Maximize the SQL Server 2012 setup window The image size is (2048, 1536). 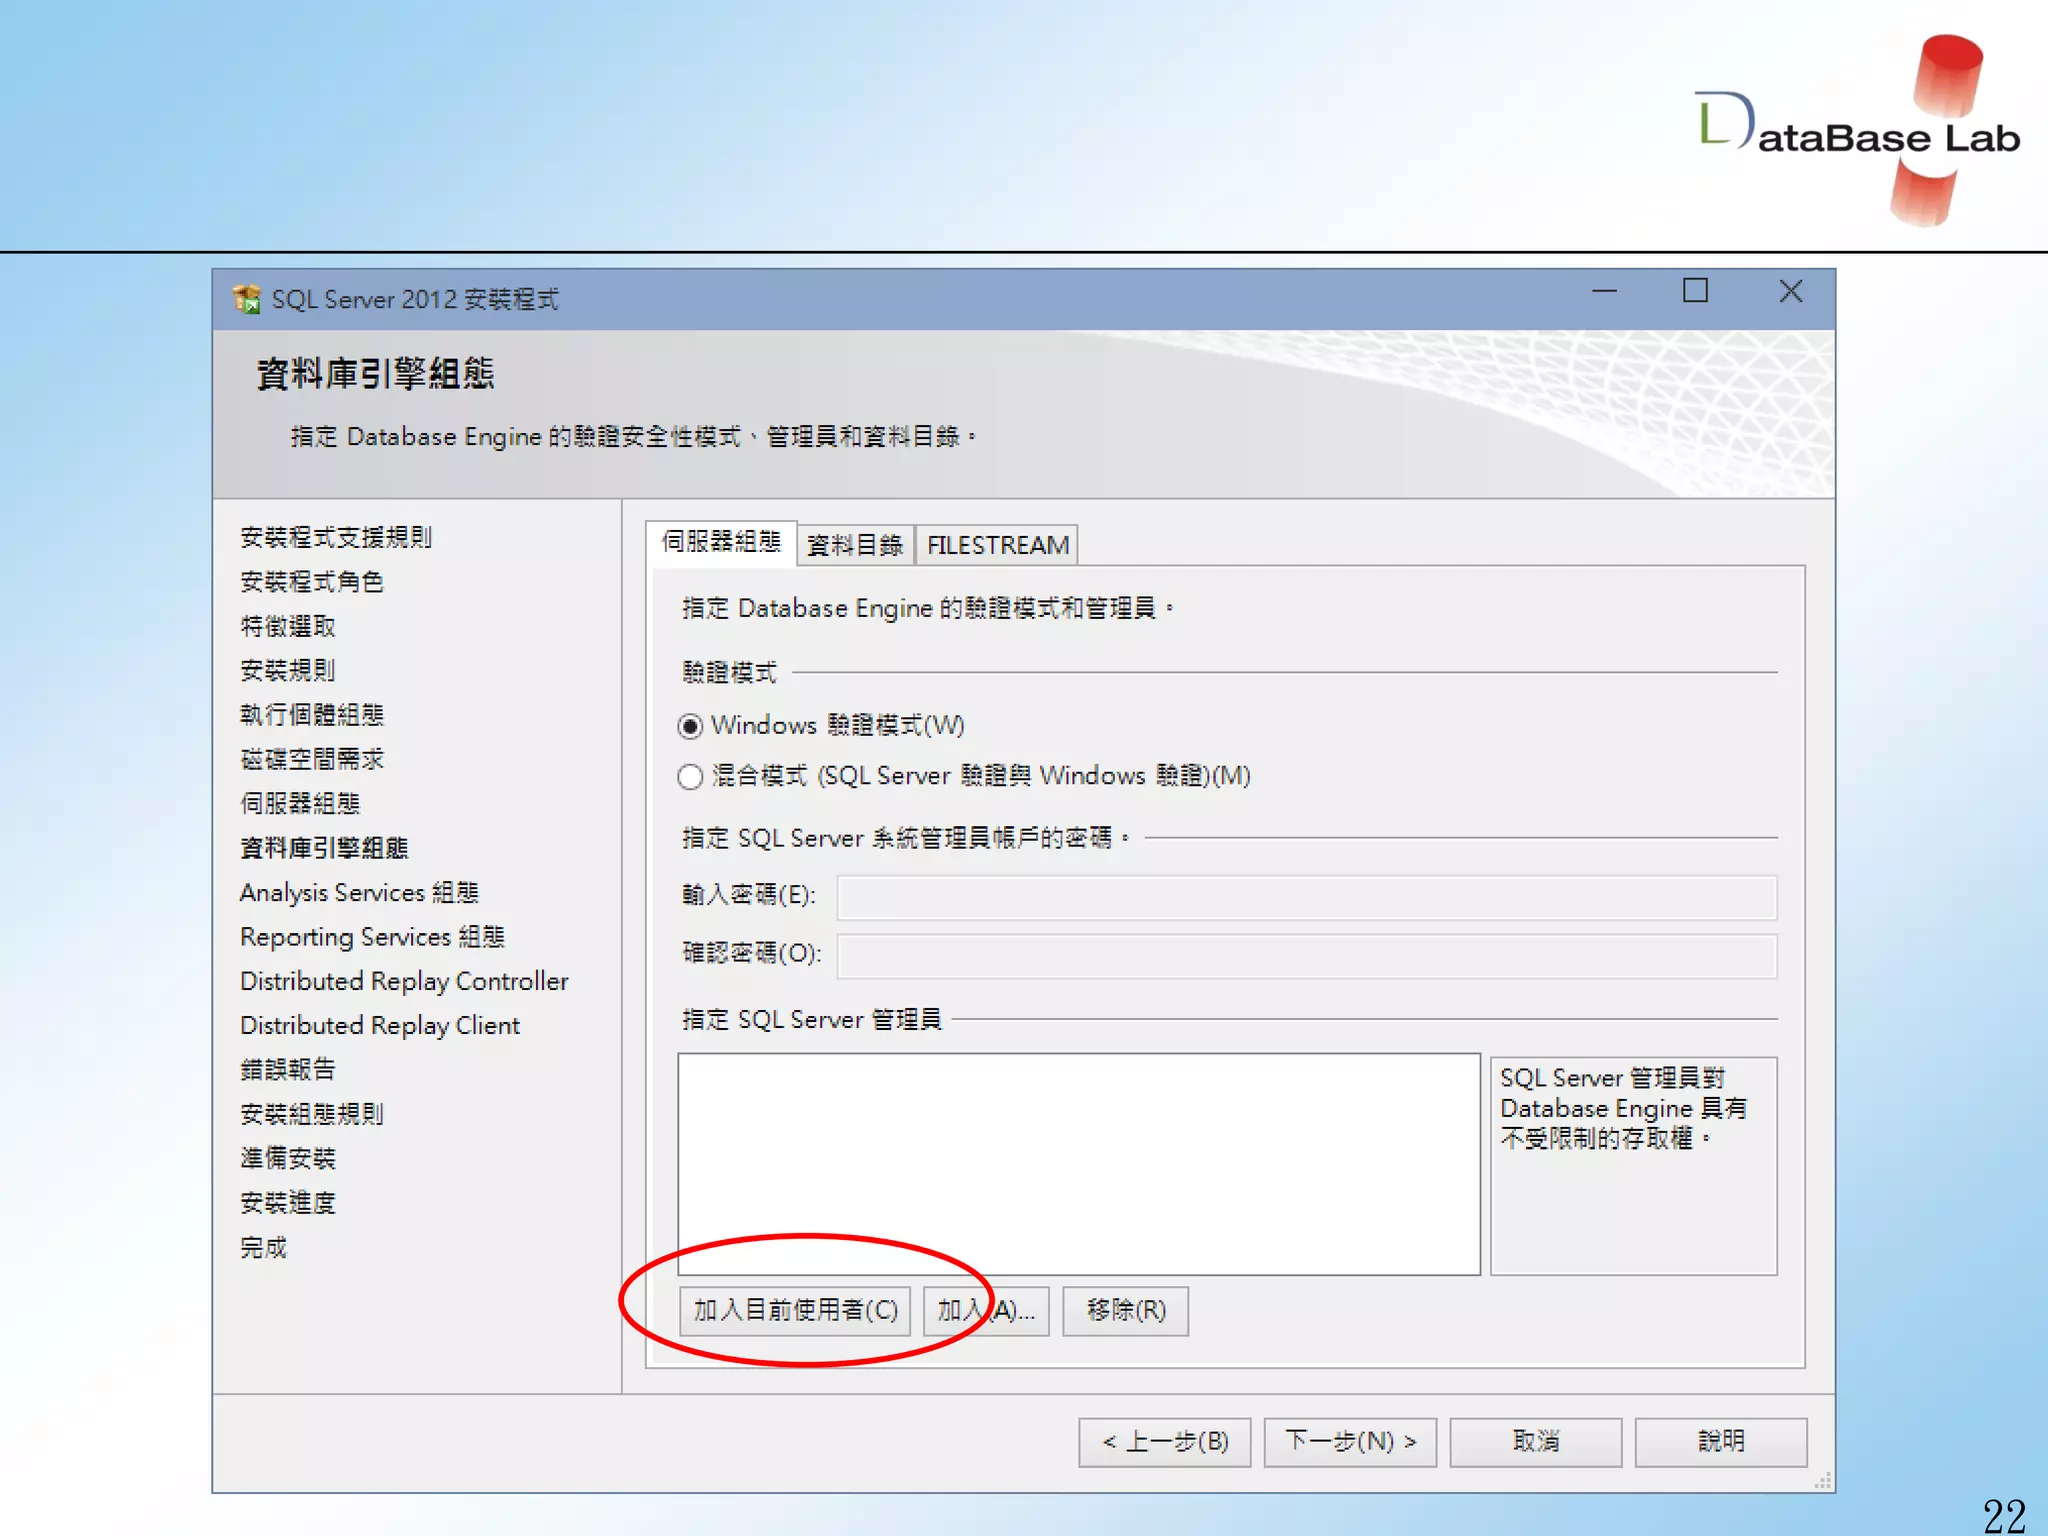click(1695, 291)
